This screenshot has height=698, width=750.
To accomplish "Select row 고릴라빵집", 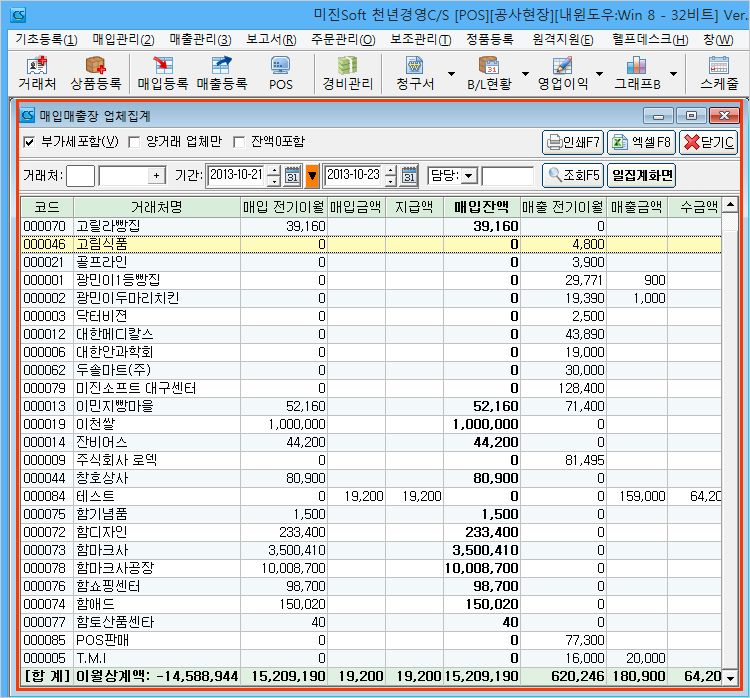I will 371,226.
